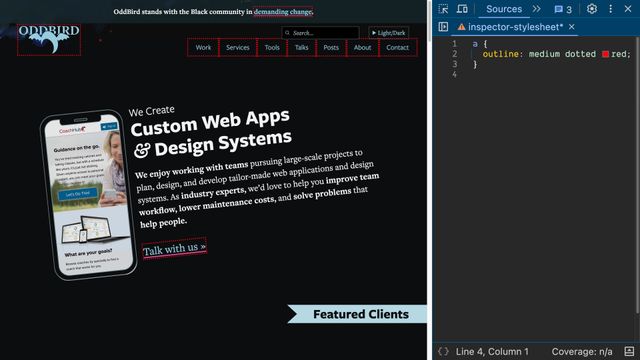Click the outline property in the code
The height and width of the screenshot is (360, 640).
(x=500, y=54)
